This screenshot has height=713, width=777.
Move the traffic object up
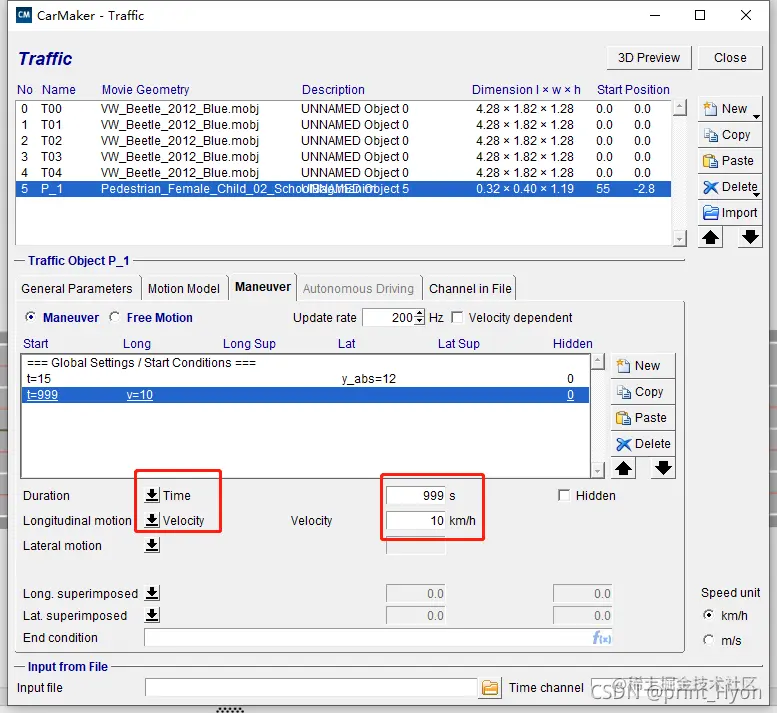point(711,237)
